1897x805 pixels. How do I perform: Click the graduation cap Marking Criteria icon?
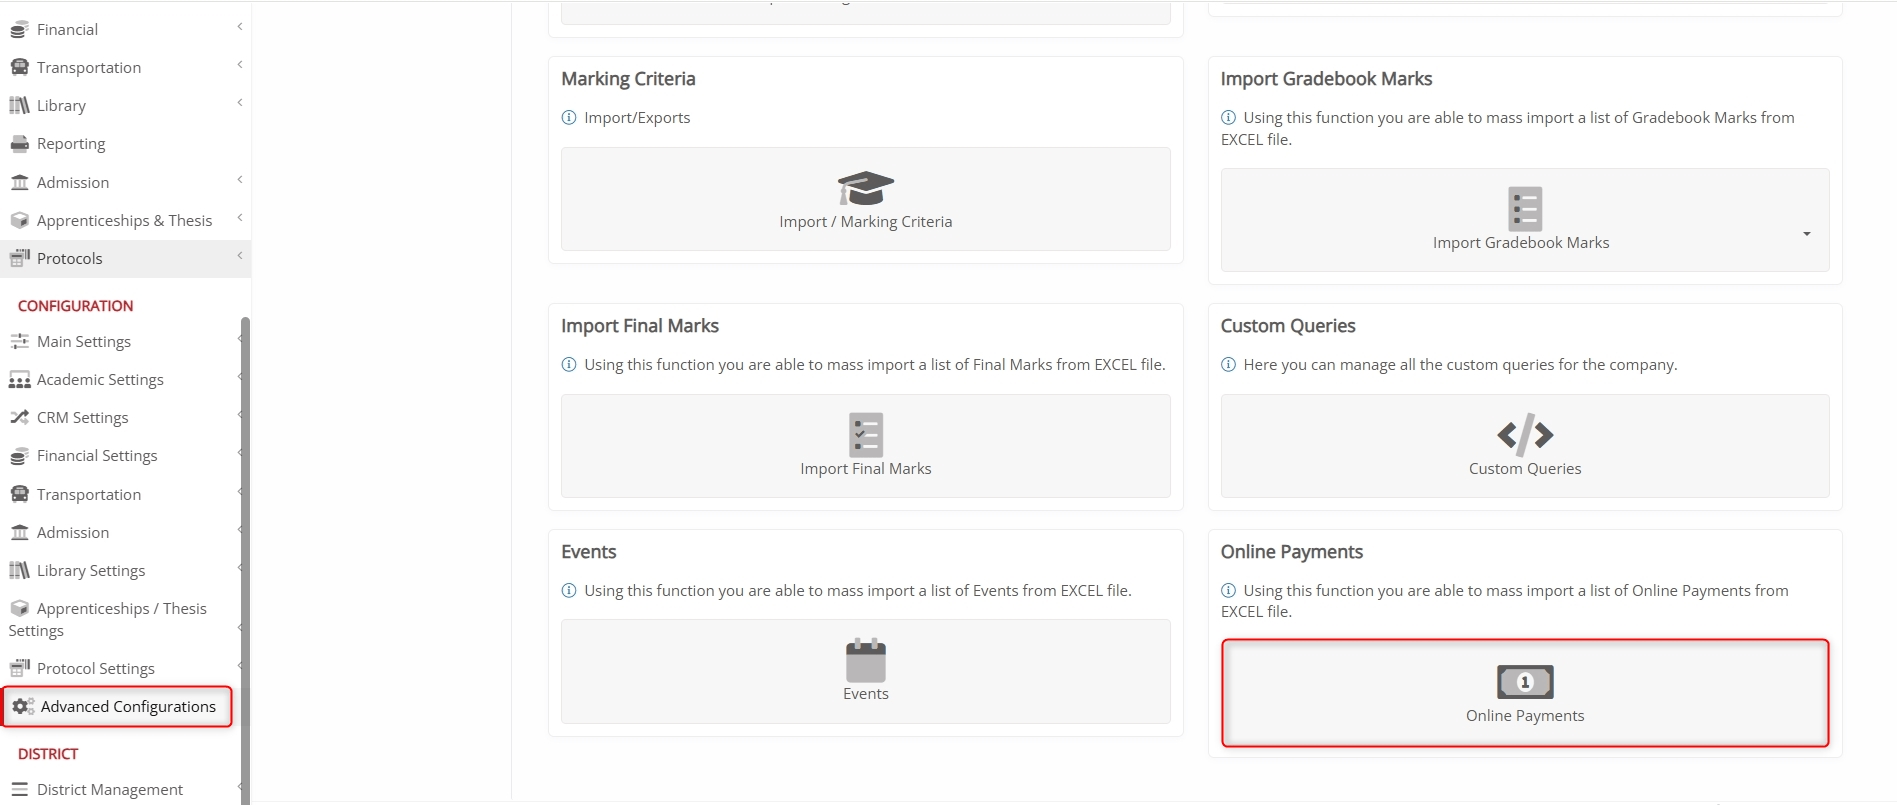(x=865, y=188)
